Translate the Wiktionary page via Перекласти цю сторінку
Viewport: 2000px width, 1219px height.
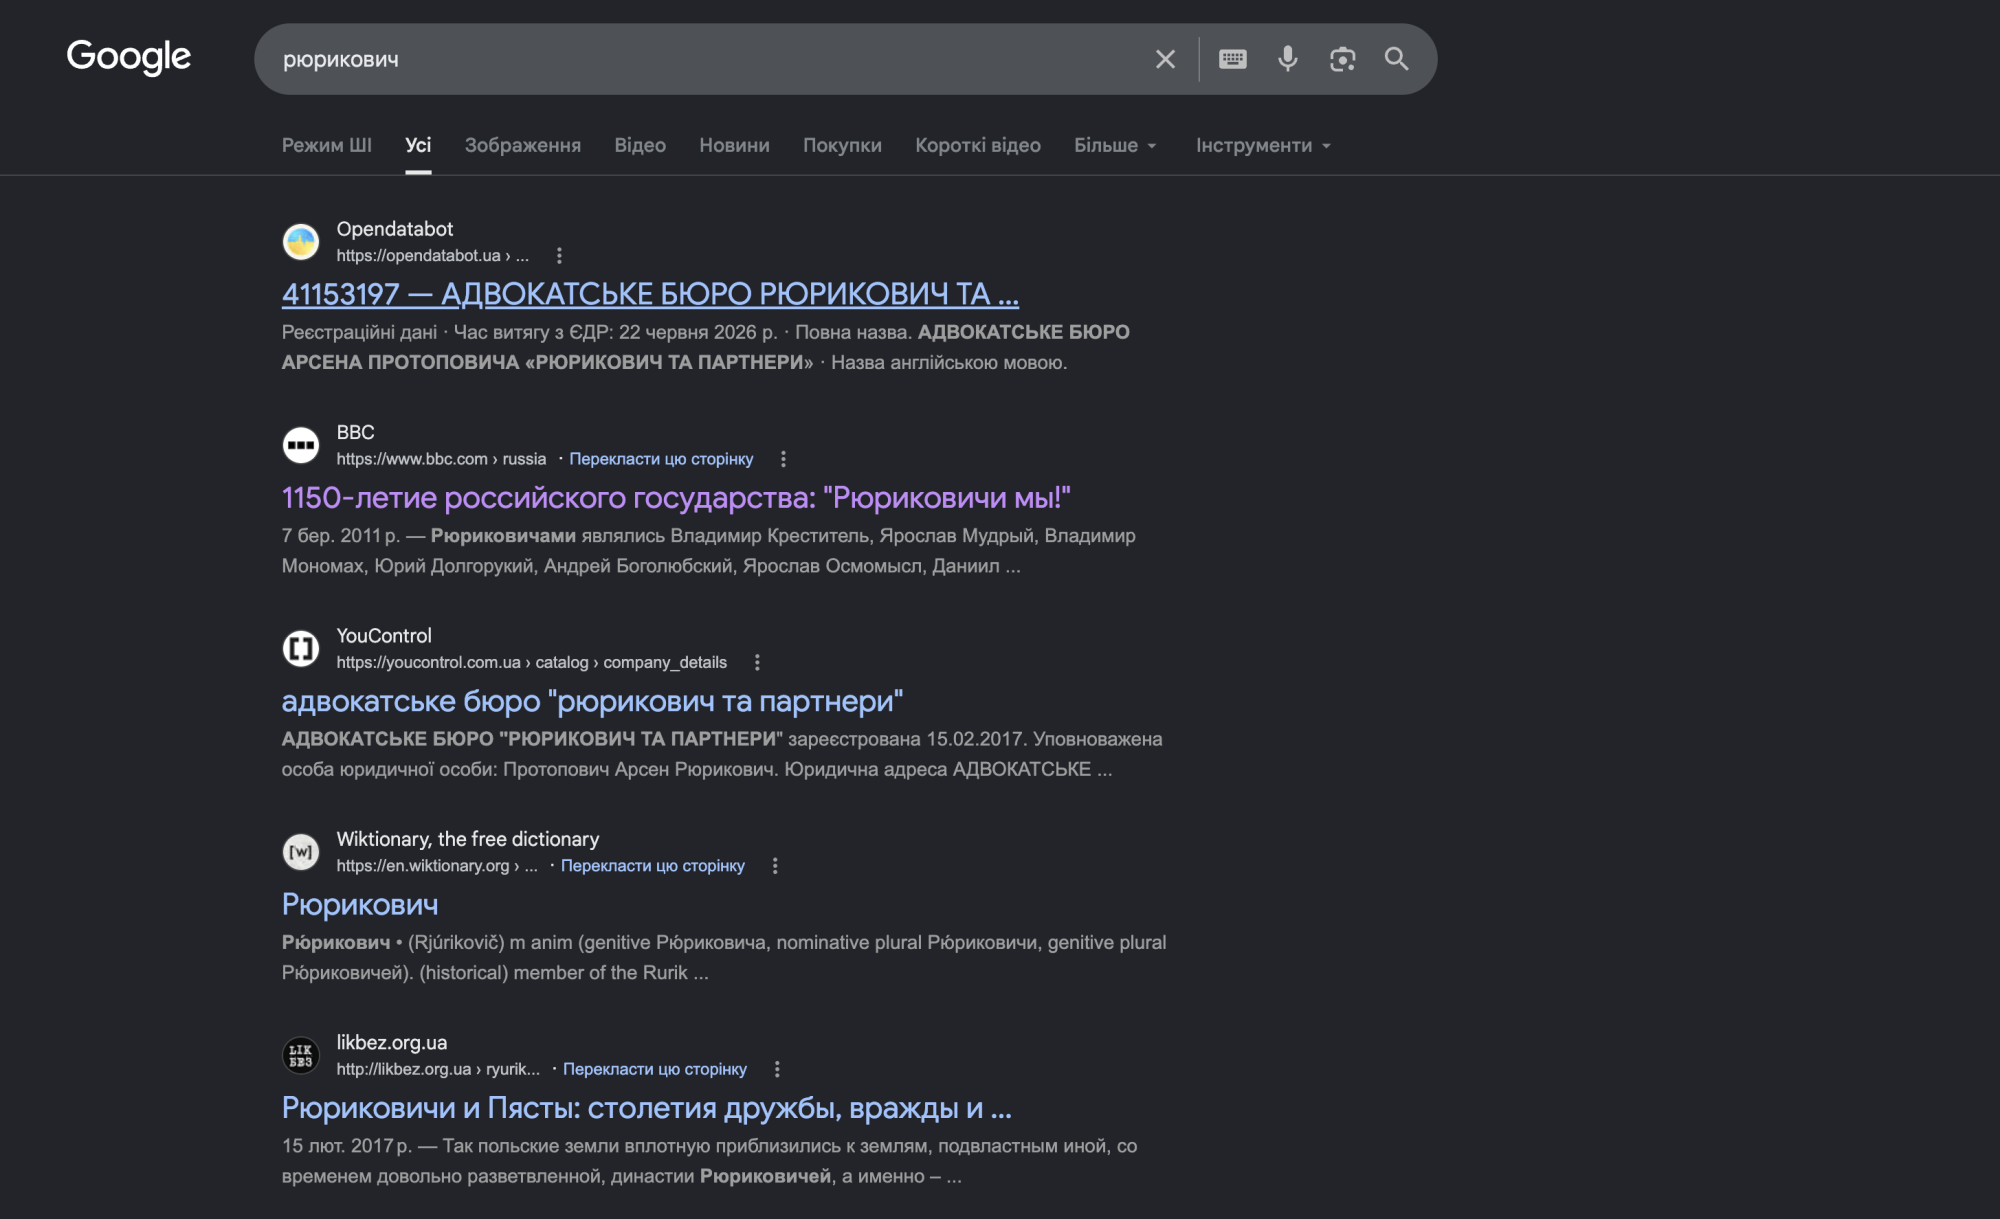[652, 866]
